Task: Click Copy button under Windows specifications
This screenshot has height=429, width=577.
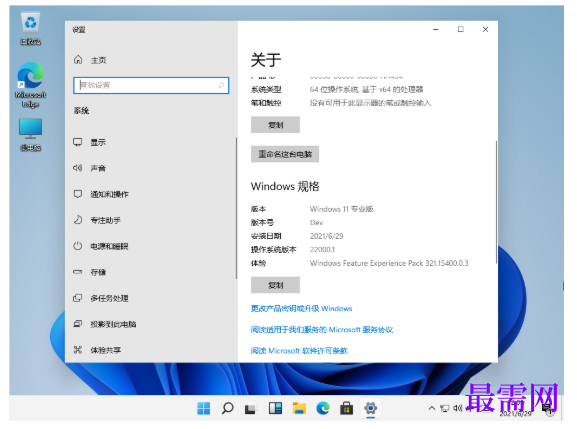Action: click(275, 285)
